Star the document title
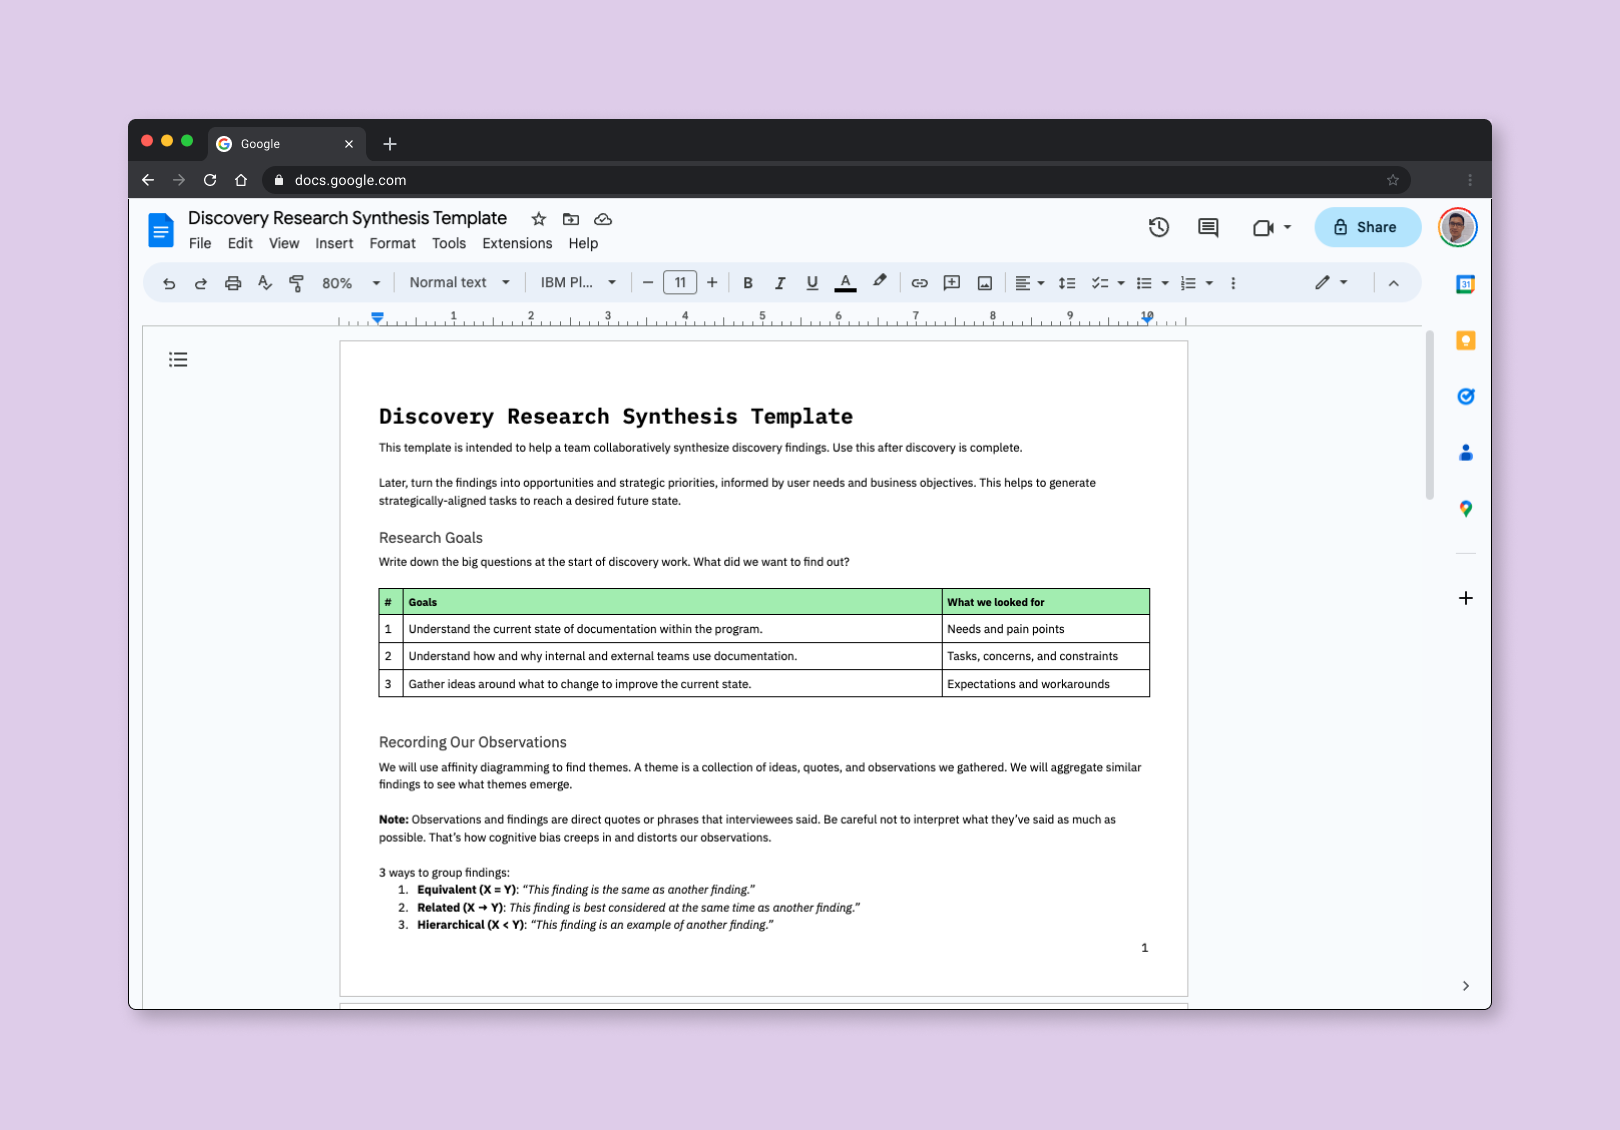Screen dimensions: 1620x1130 (x=538, y=219)
